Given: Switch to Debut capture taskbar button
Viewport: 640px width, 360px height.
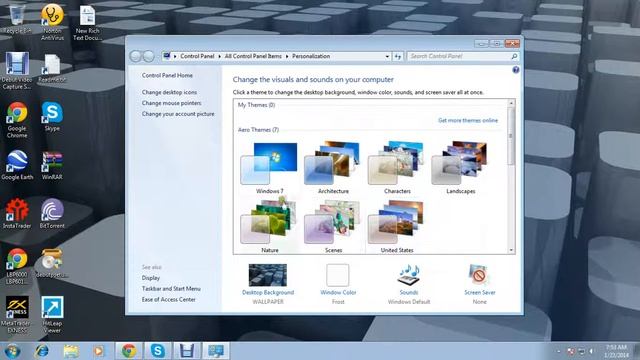Looking at the screenshot, I should tap(187, 351).
